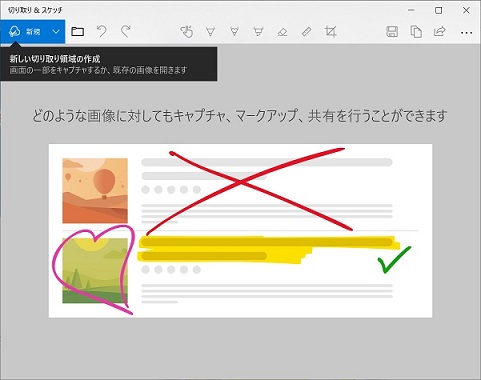The width and height of the screenshot is (481, 380).
Task: Open the see more ellipsis menu
Action: click(466, 32)
